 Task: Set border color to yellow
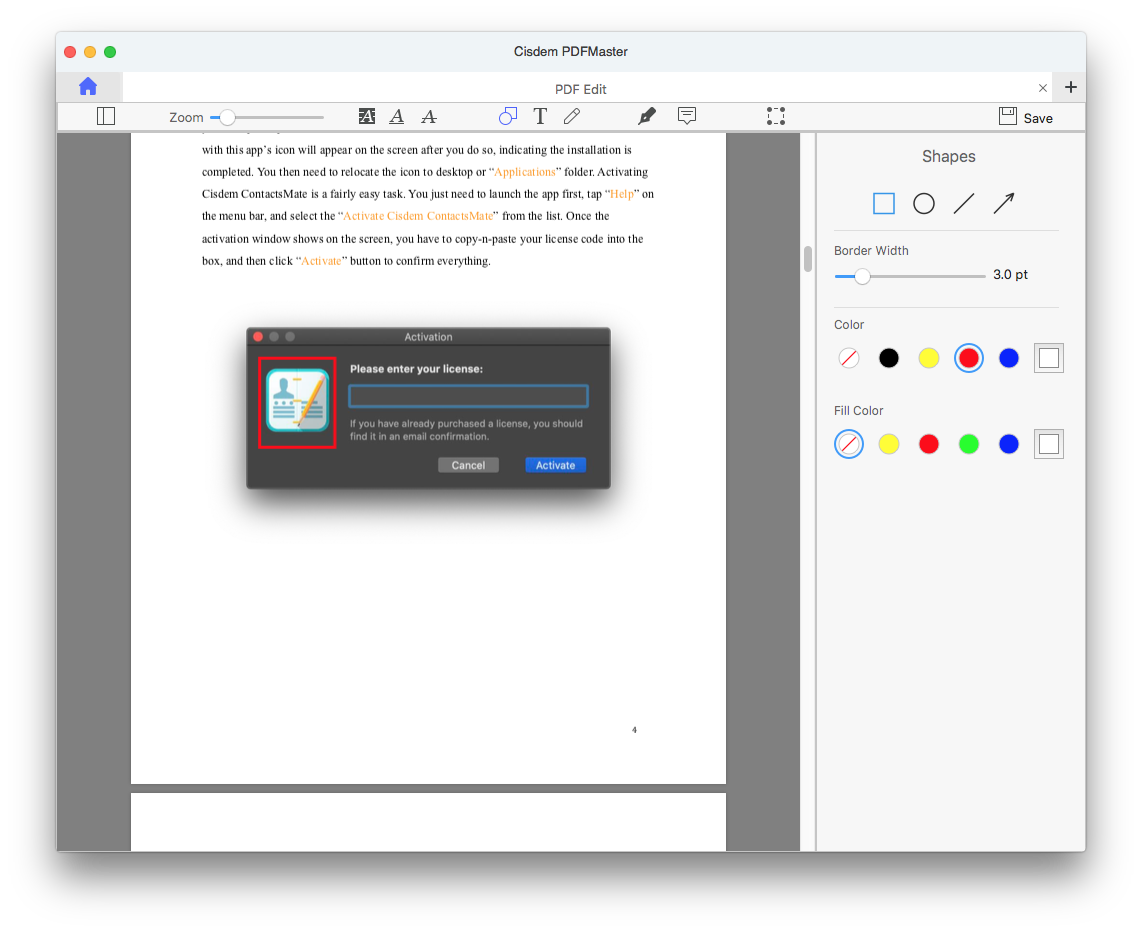(x=929, y=358)
